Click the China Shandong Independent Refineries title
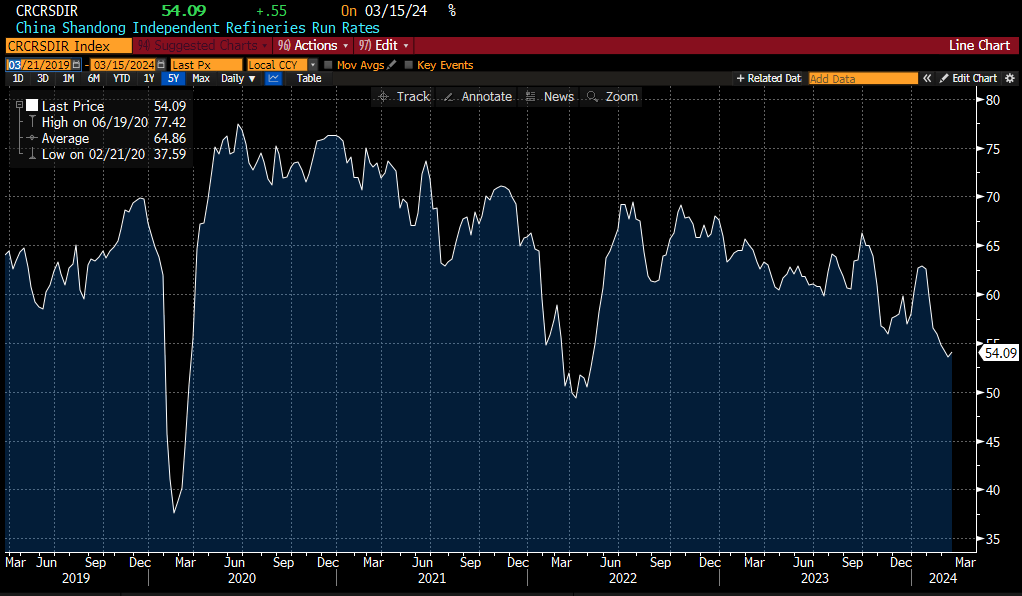Image resolution: width=1022 pixels, height=596 pixels. 197,28
